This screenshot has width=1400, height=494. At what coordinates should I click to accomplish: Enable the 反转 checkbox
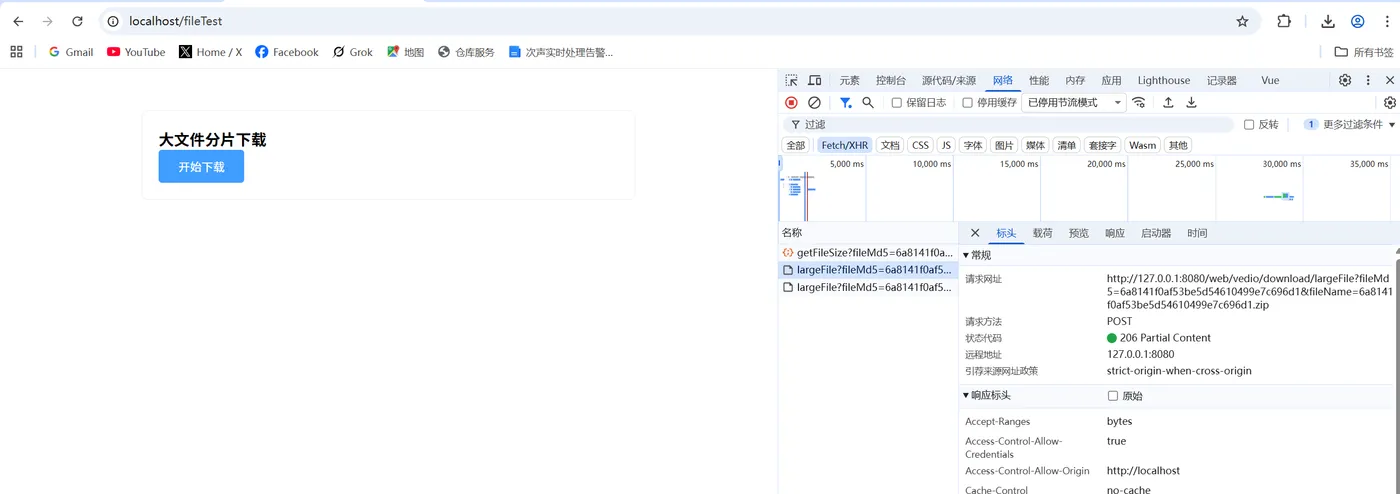(x=1249, y=124)
